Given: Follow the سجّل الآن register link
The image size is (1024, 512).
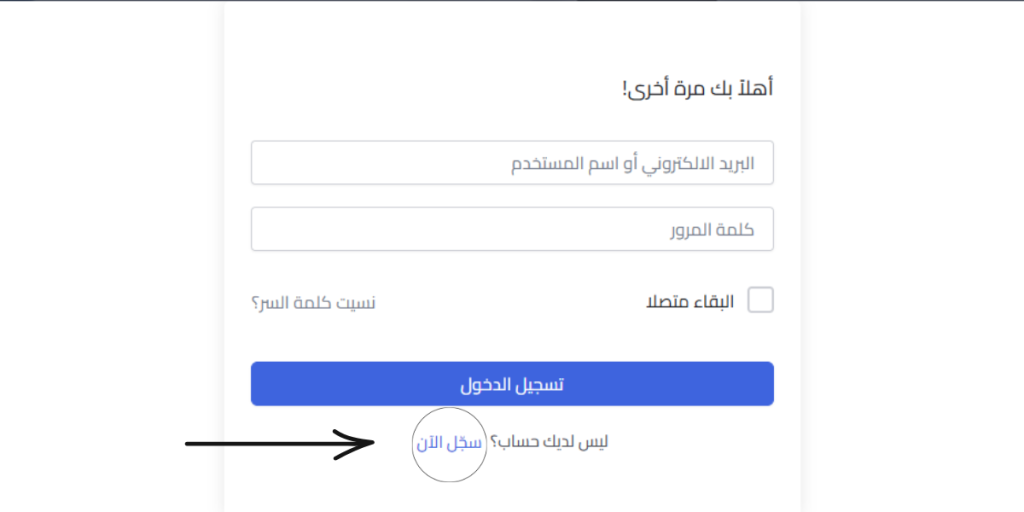Looking at the screenshot, I should pyautogui.click(x=449, y=443).
